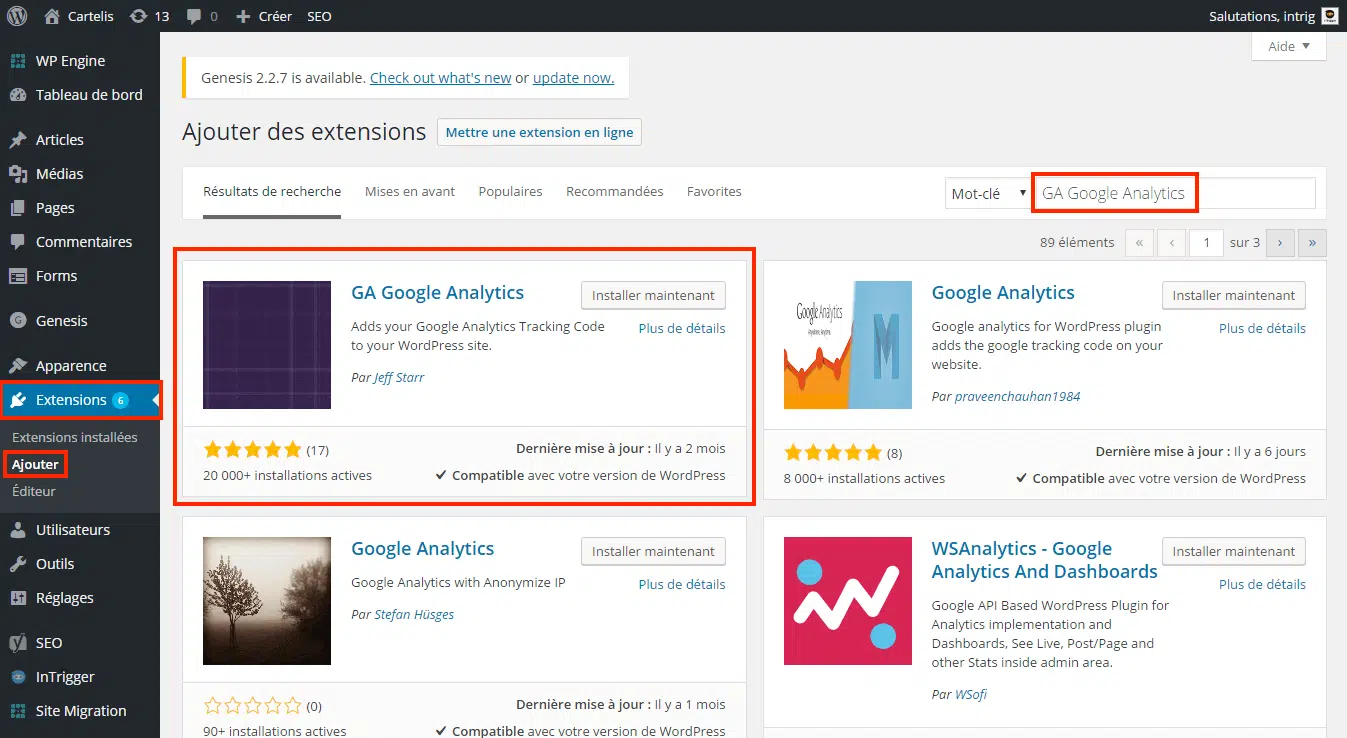Image resolution: width=1347 pixels, height=738 pixels.
Task: Open the Outils wrench icon in sidebar
Action: (x=18, y=564)
